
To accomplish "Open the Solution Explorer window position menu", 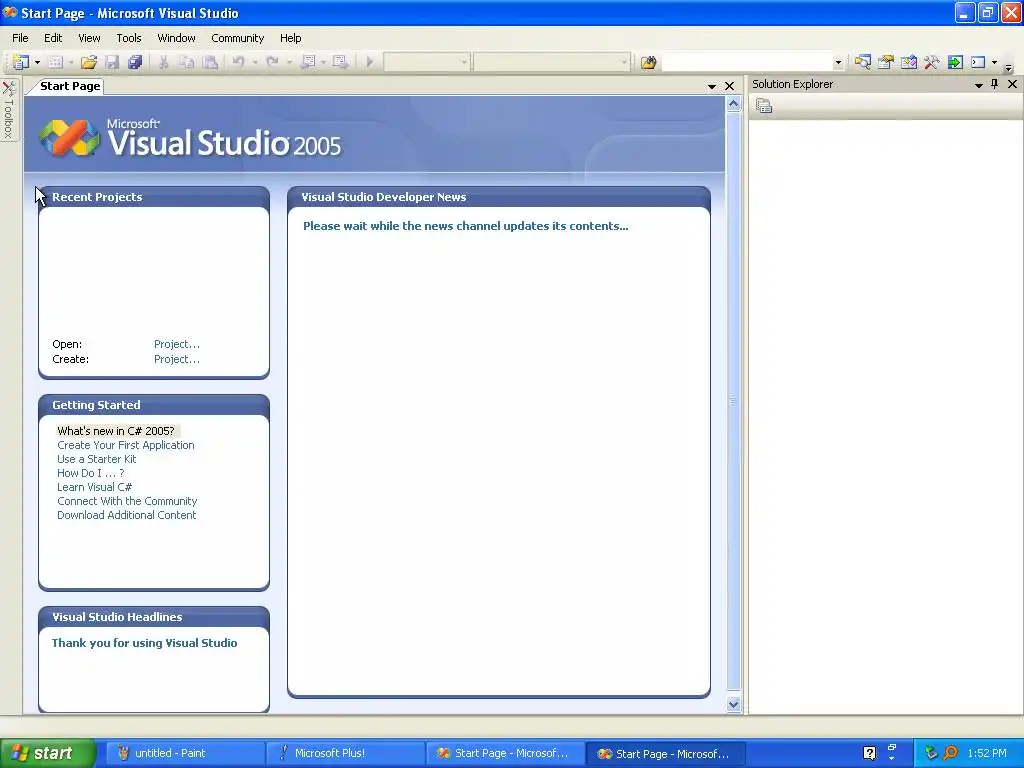I will (978, 85).
